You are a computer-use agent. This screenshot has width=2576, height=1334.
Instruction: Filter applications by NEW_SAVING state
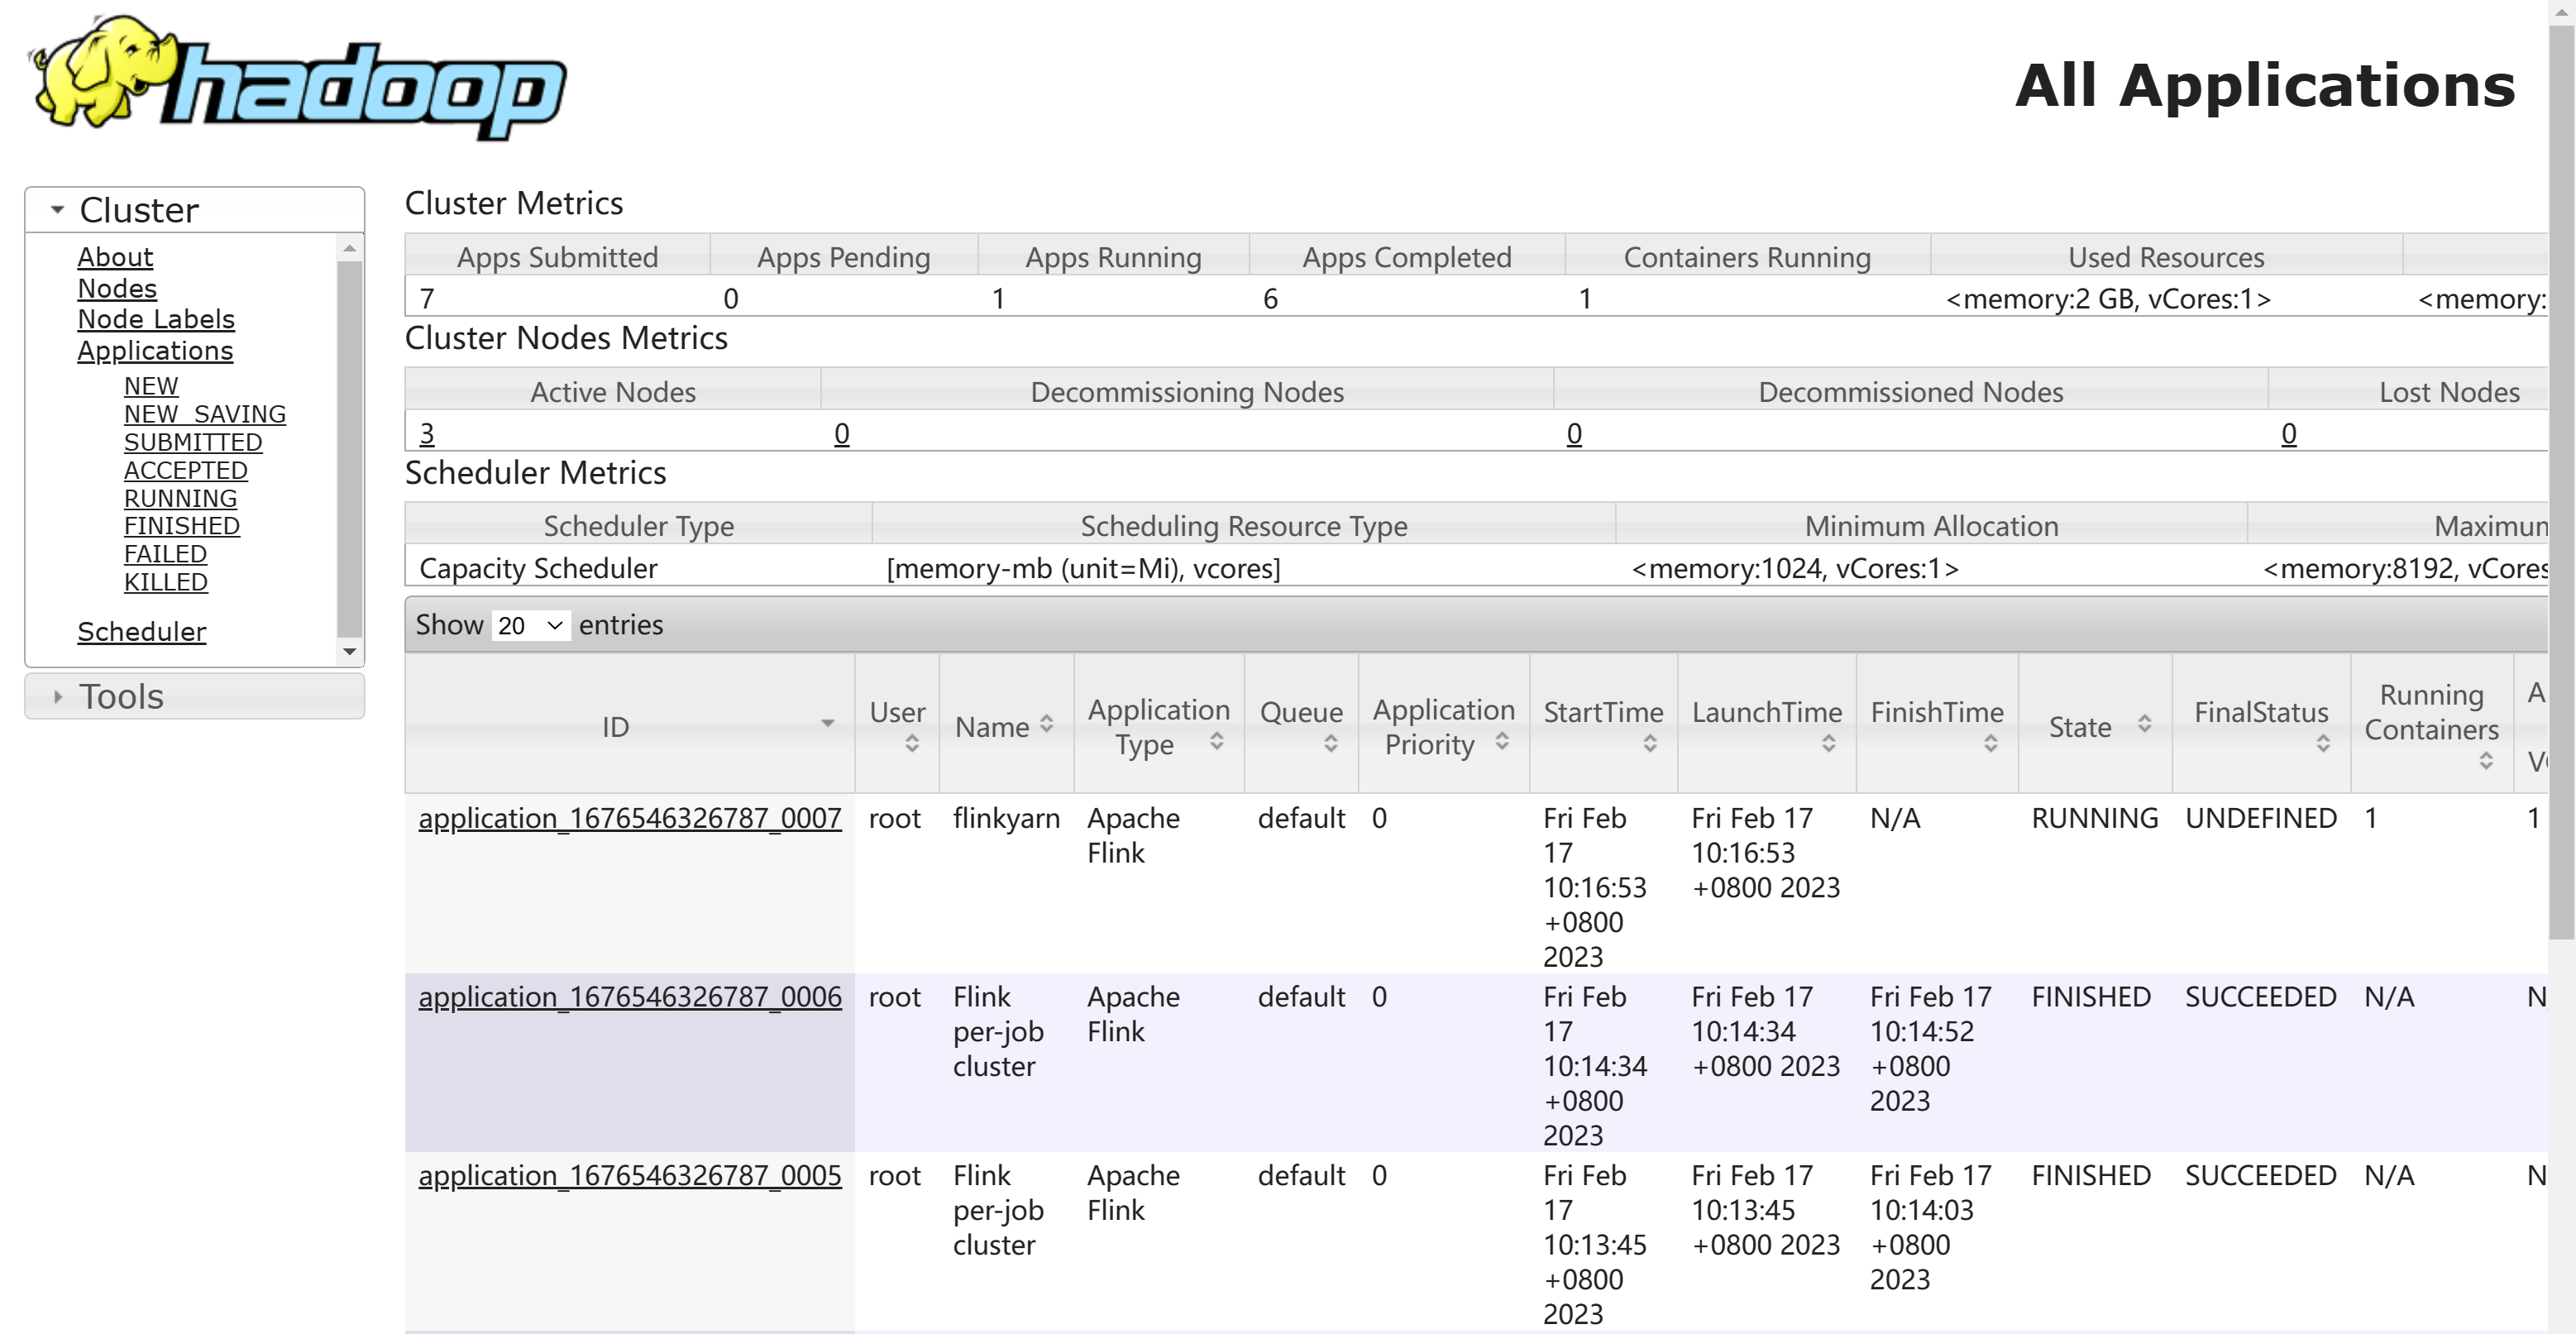tap(205, 414)
